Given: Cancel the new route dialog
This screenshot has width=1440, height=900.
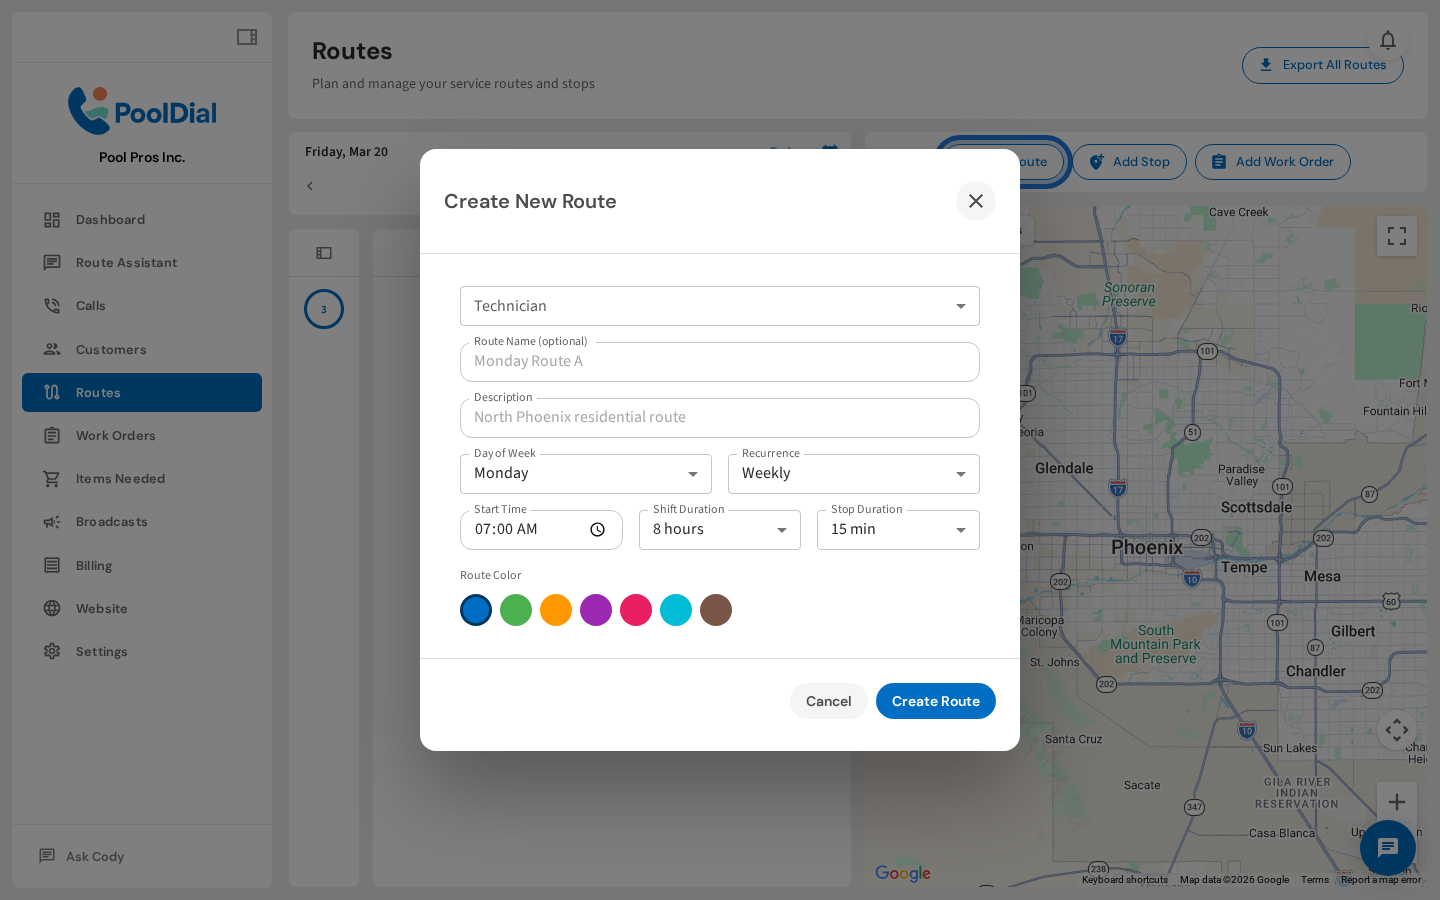Looking at the screenshot, I should pyautogui.click(x=828, y=701).
